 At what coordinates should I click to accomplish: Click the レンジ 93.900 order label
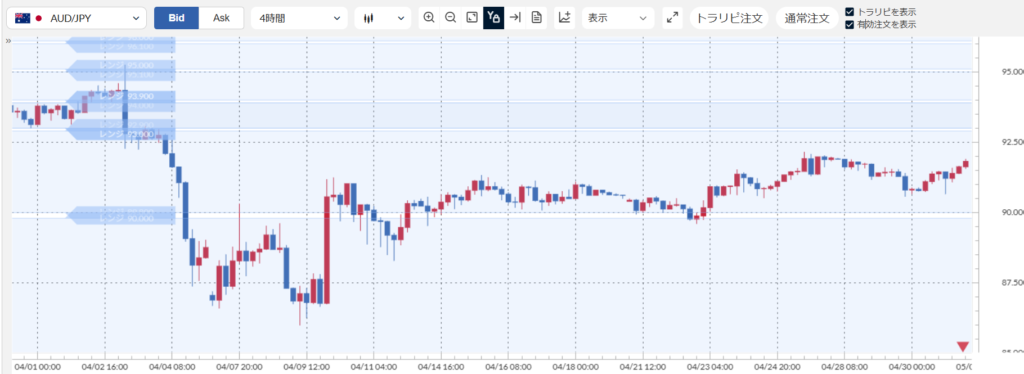tap(121, 97)
